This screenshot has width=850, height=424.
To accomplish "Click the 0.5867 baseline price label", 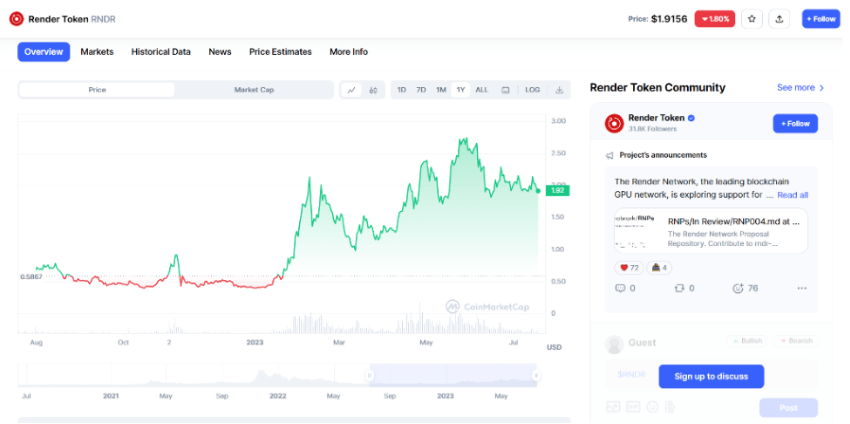I will [x=29, y=277].
